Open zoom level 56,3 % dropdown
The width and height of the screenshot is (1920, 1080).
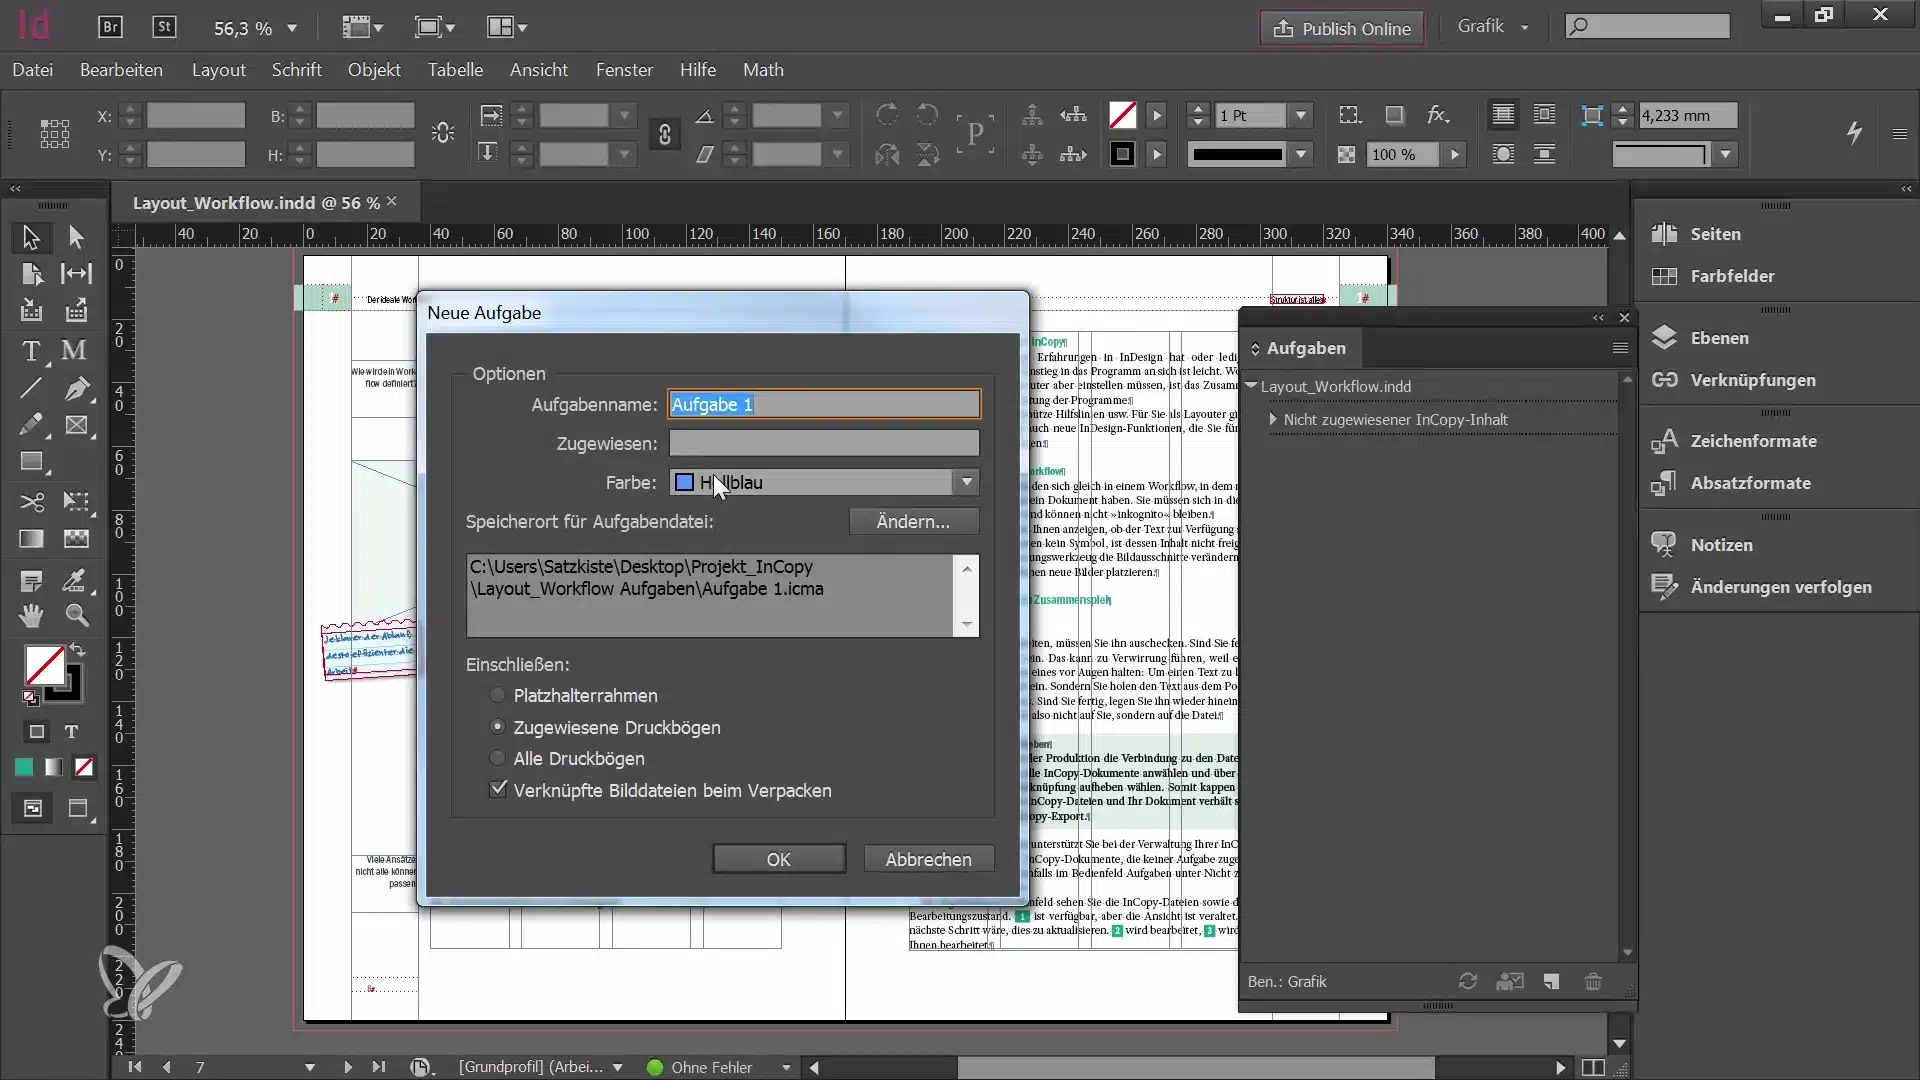point(292,28)
